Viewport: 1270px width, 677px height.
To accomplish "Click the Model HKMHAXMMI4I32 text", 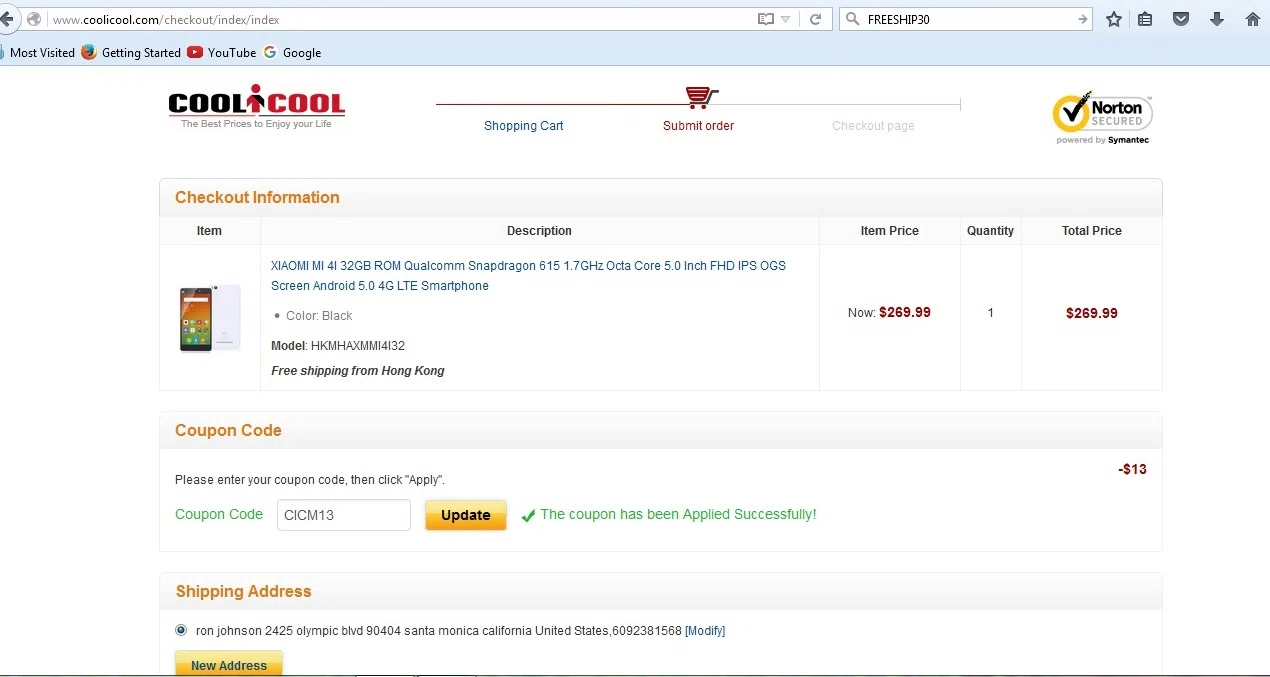I will 338,346.
